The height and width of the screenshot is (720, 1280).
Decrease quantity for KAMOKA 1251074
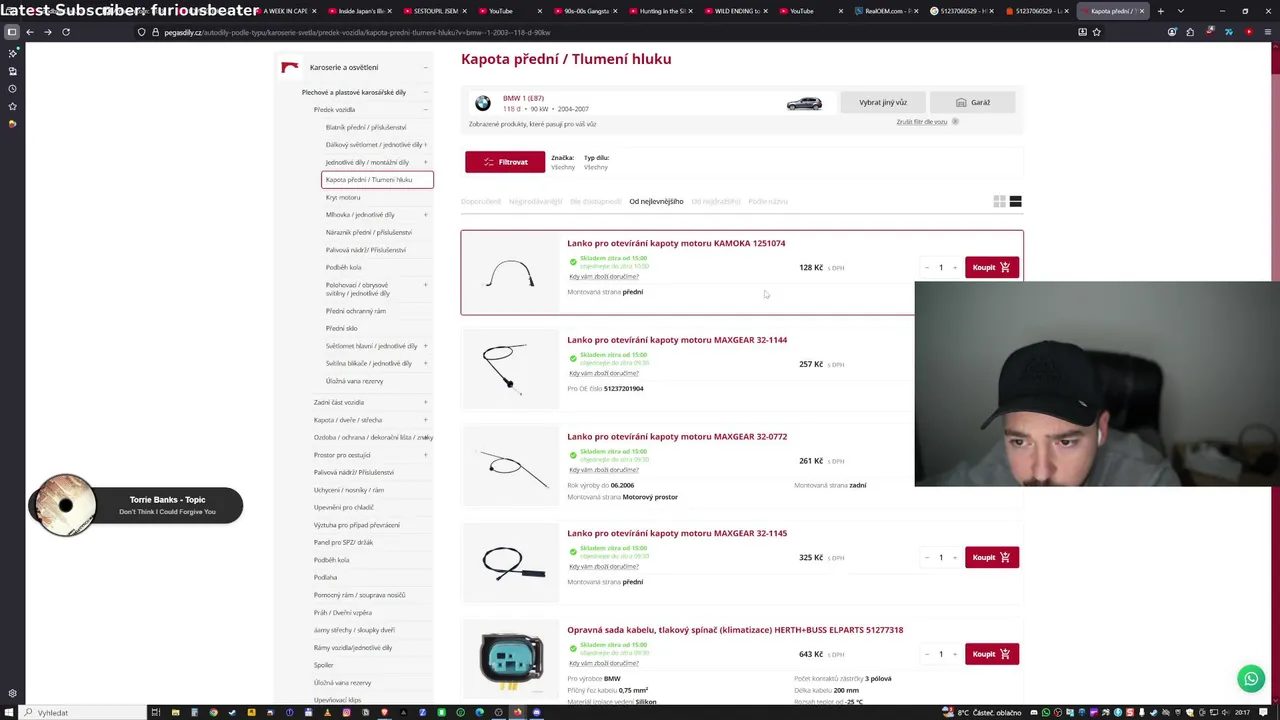pyautogui.click(x=927, y=267)
